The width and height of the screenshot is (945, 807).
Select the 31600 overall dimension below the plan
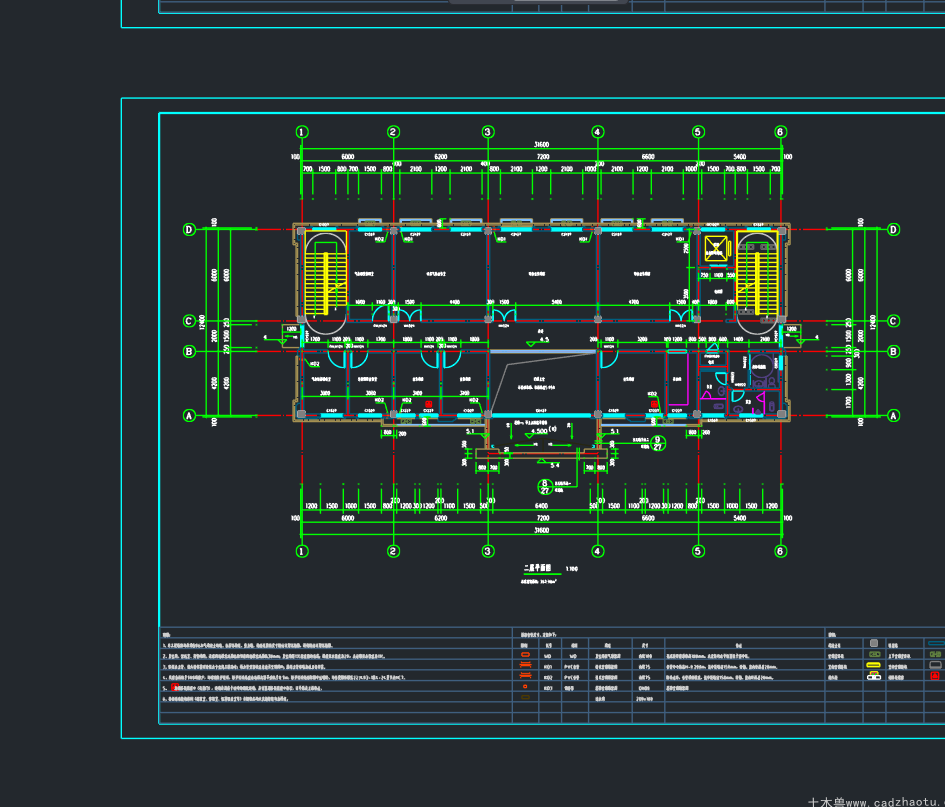coord(542,530)
